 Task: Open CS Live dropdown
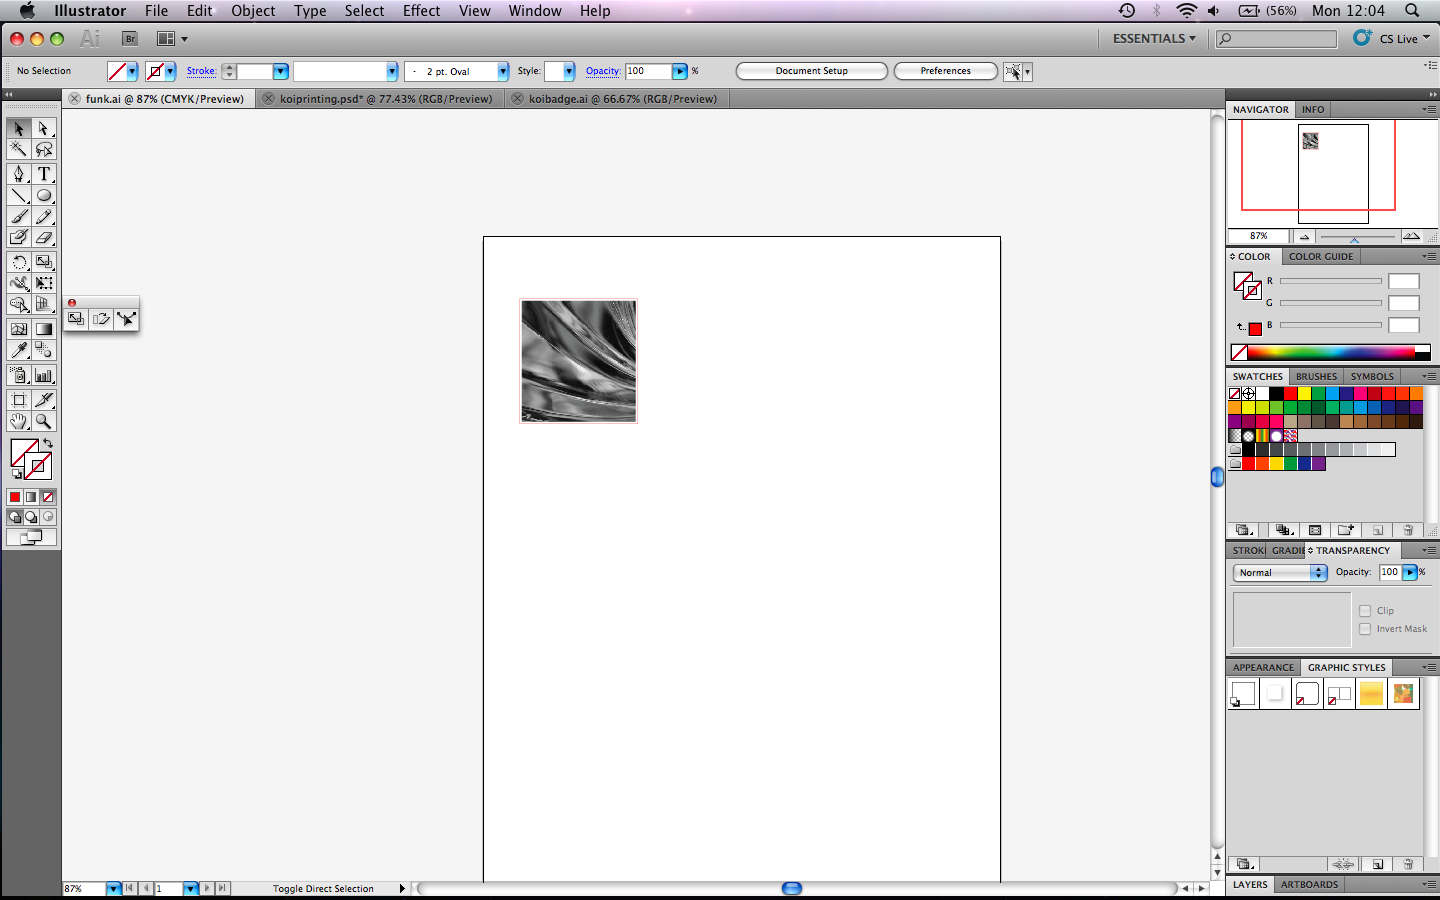(1392, 38)
